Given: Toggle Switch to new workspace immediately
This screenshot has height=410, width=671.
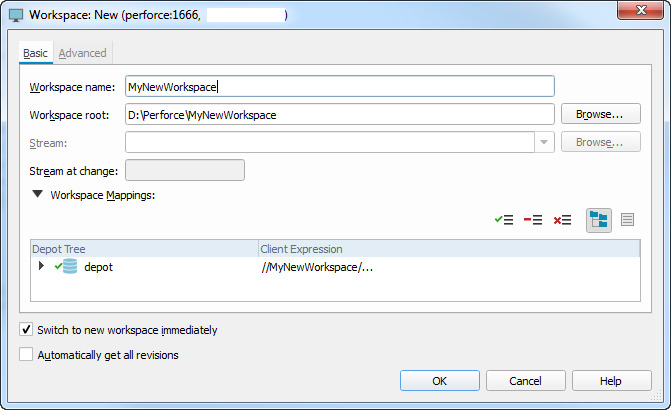Looking at the screenshot, I should pos(26,330).
